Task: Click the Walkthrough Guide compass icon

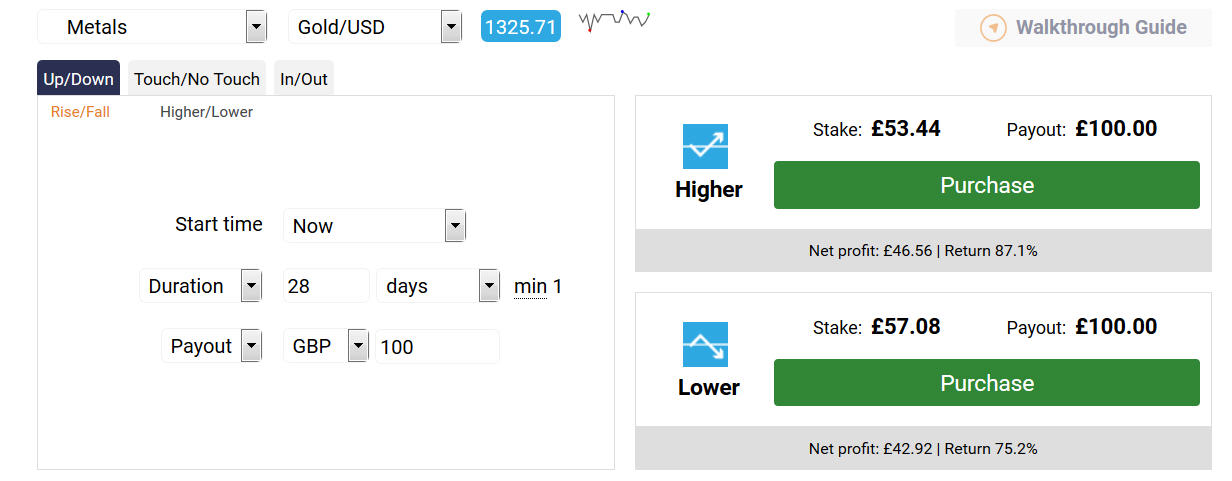Action: coord(992,28)
